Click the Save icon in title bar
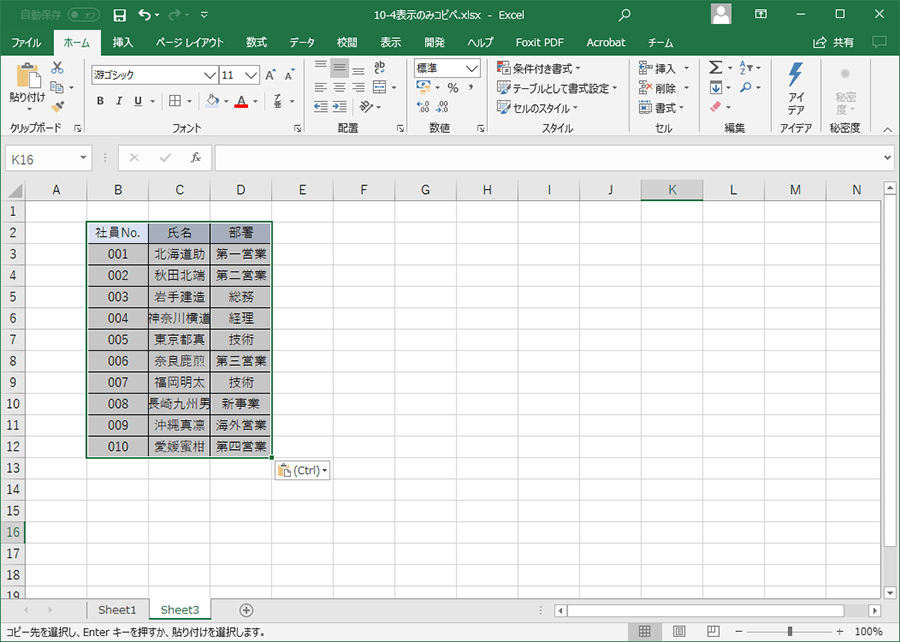Viewport: 900px width, 642px height. (119, 15)
